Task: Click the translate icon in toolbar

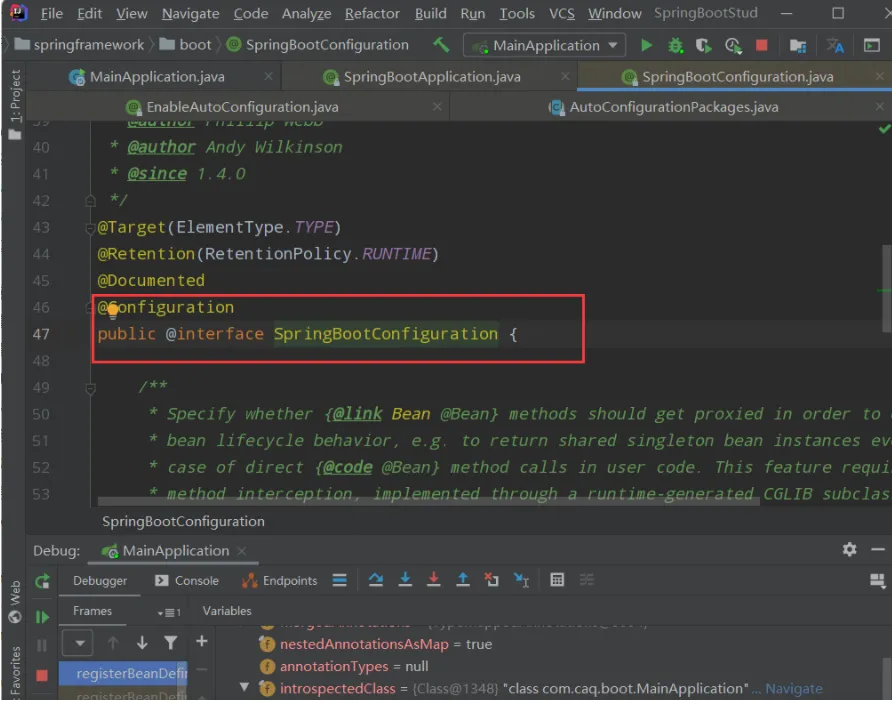Action: pyautogui.click(x=835, y=46)
